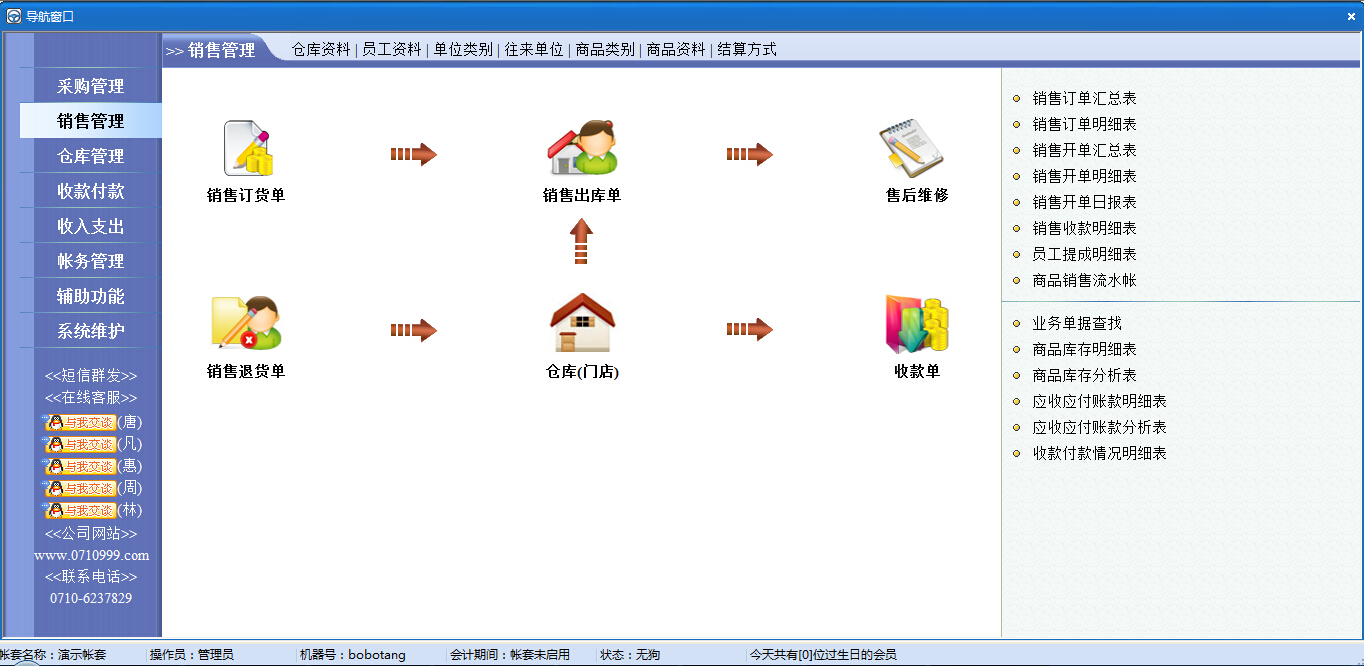This screenshot has width=1364, height=666.
Task: Click the birthday members status message
Action: tap(823, 654)
